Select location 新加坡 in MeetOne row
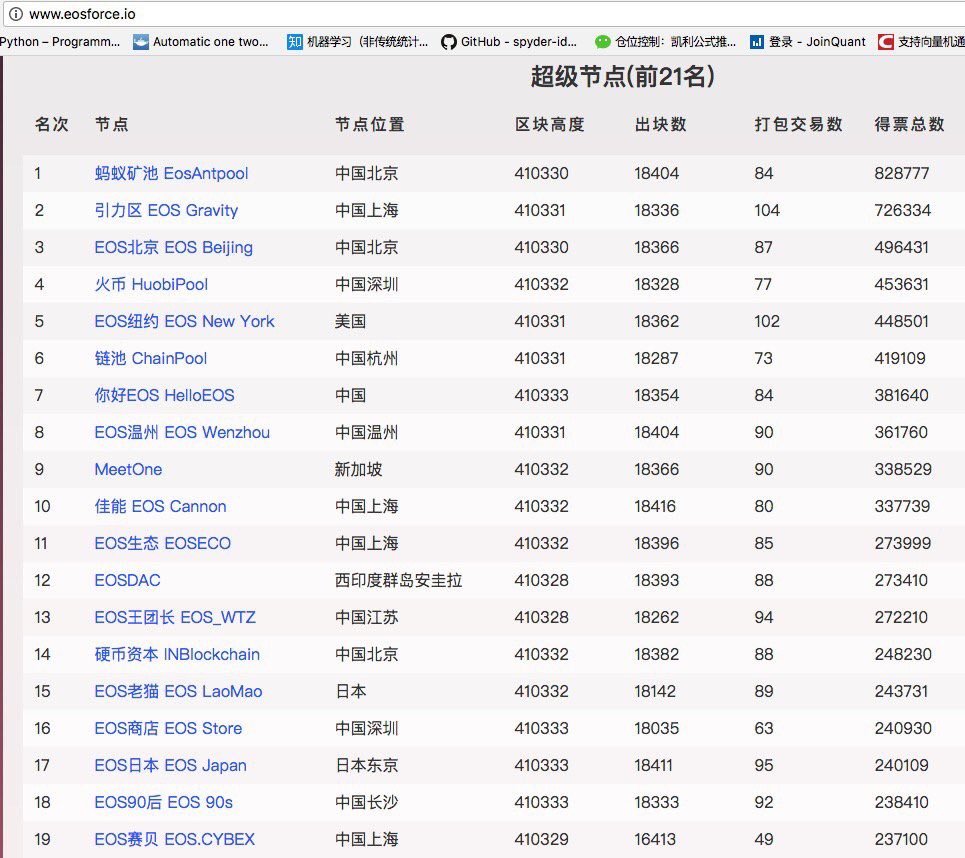Viewport: 965px width, 858px height. 358,469
